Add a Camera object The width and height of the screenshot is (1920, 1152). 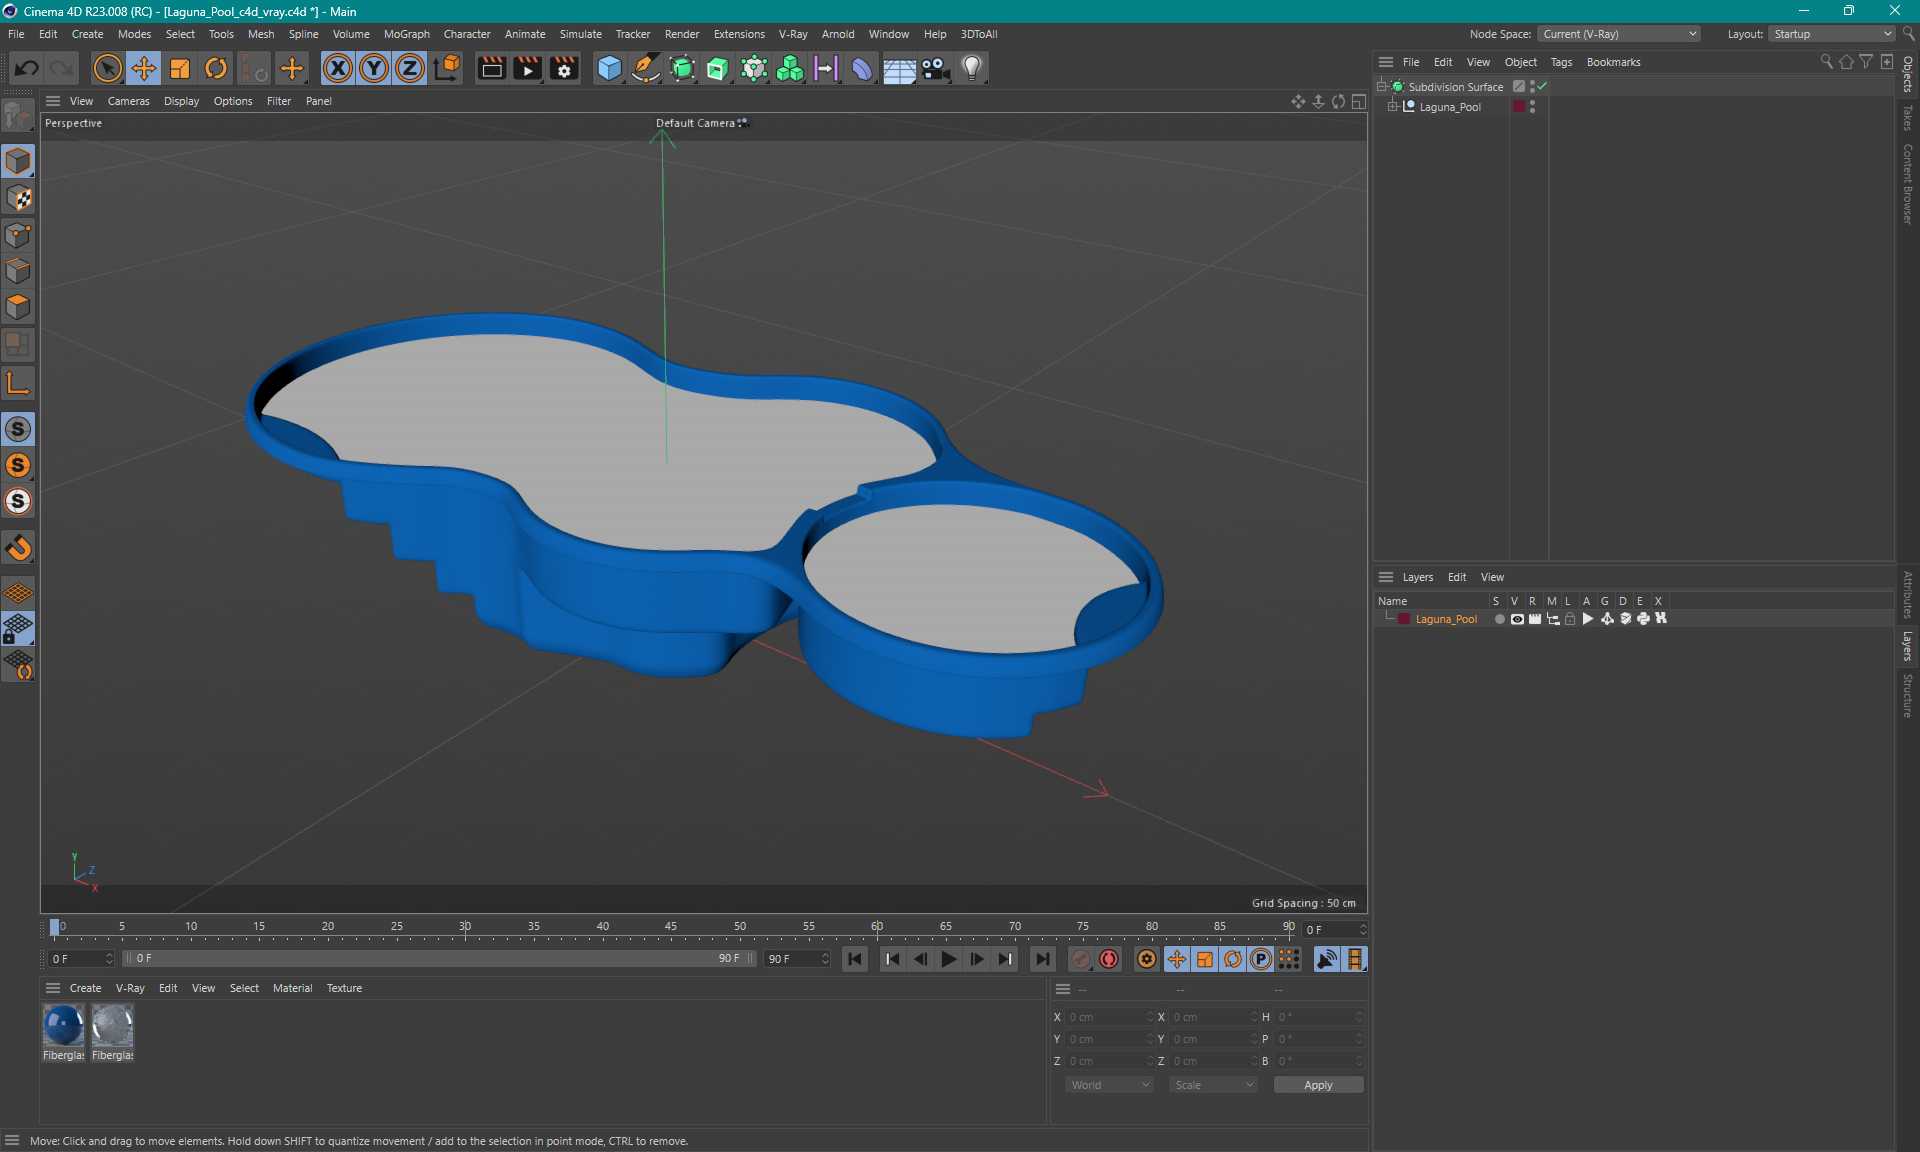(935, 68)
